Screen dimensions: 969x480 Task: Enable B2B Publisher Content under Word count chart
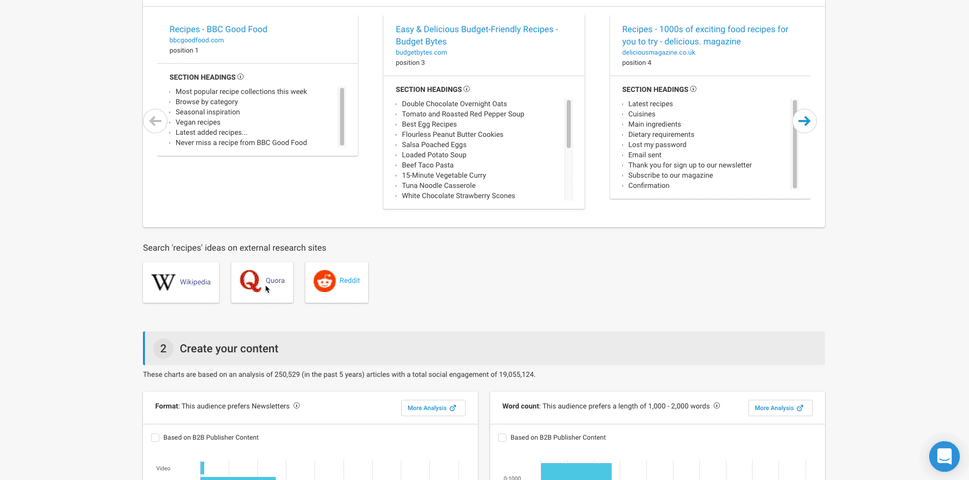point(503,438)
